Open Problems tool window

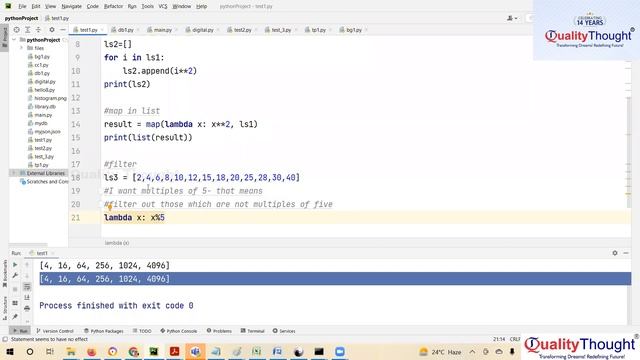tap(219, 331)
